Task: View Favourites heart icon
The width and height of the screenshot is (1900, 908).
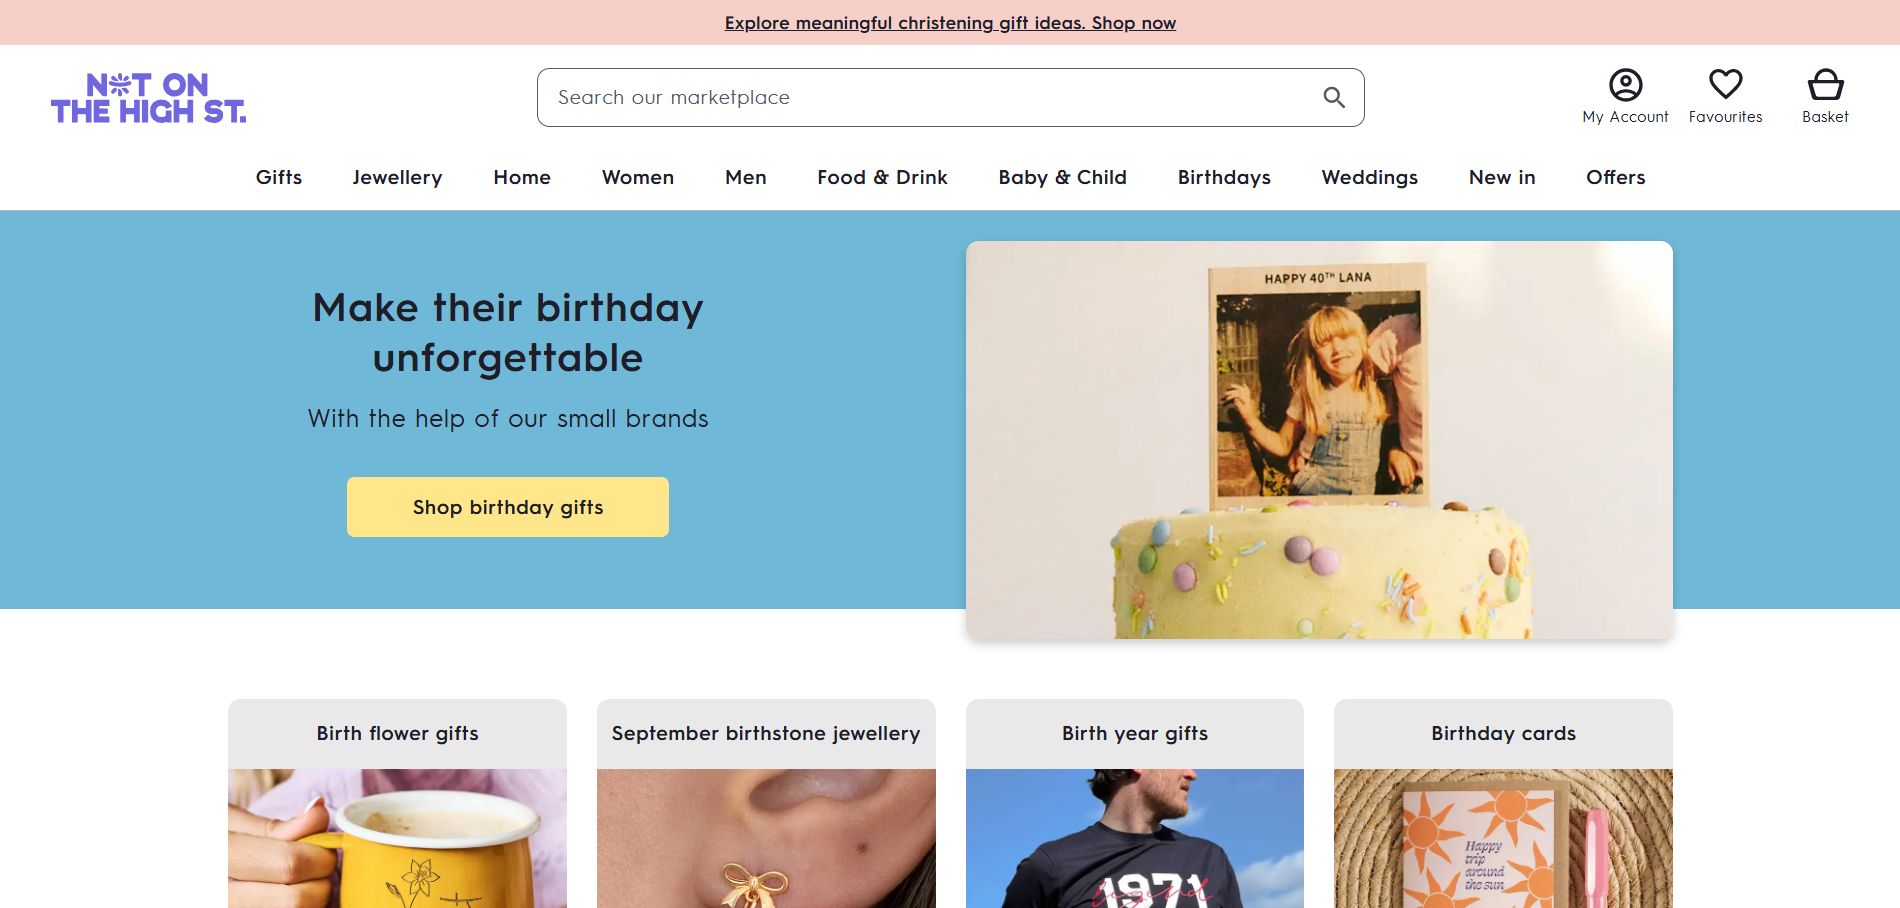Action: coord(1725,85)
